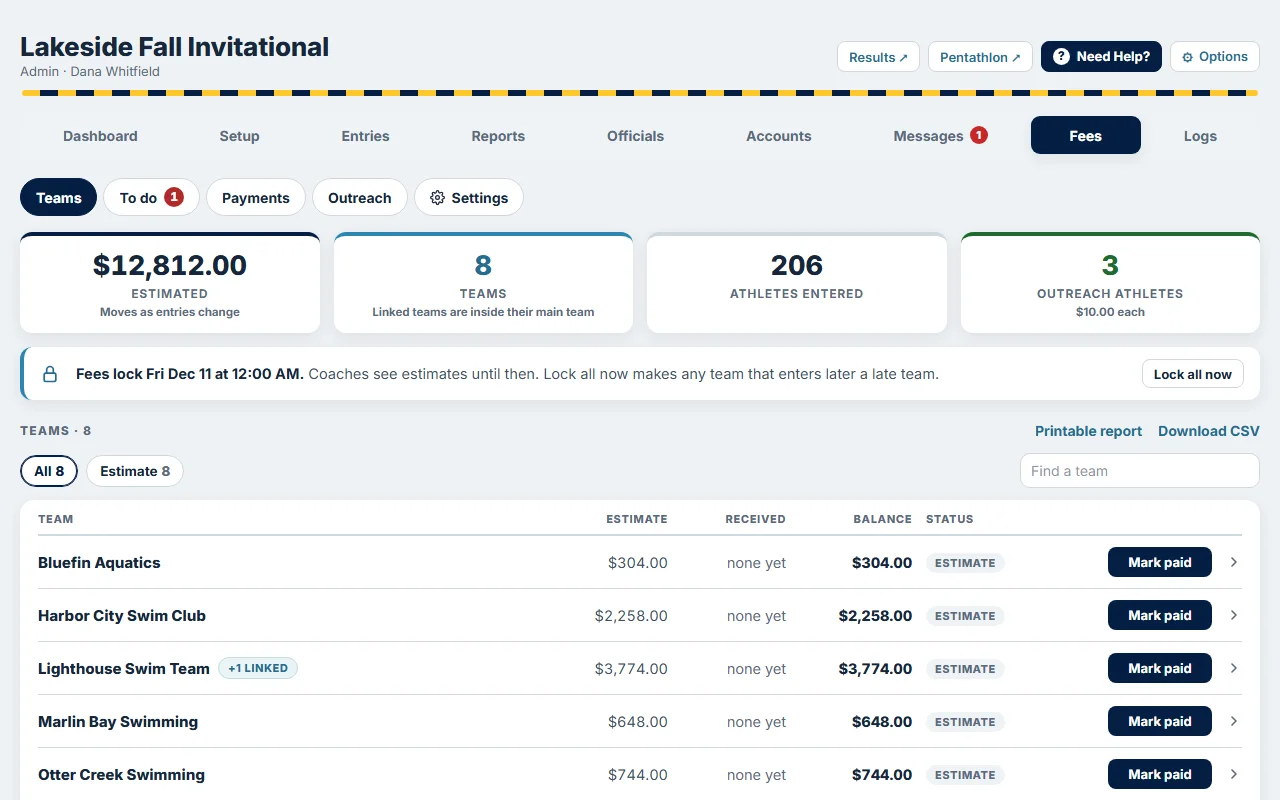The image size is (1280, 800).
Task: Click the Download CSV link
Action: (x=1209, y=431)
